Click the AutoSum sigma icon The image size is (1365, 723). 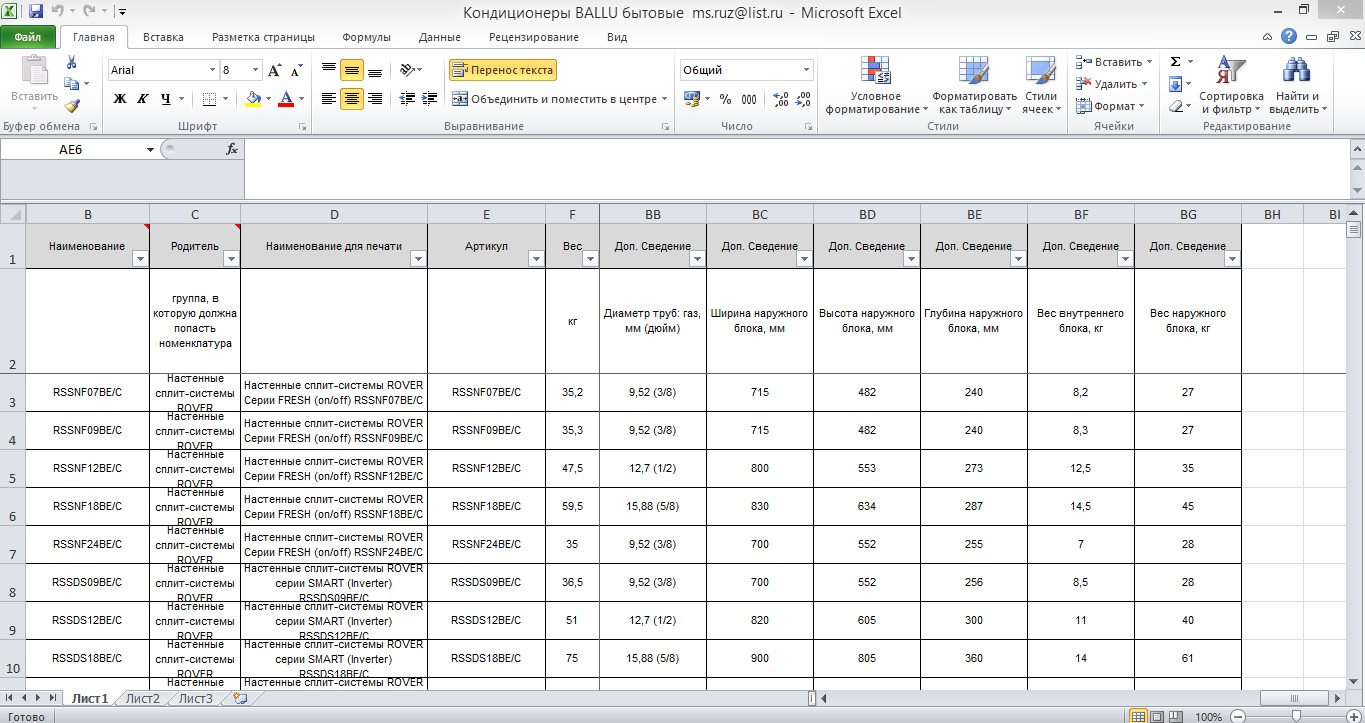[x=1175, y=62]
